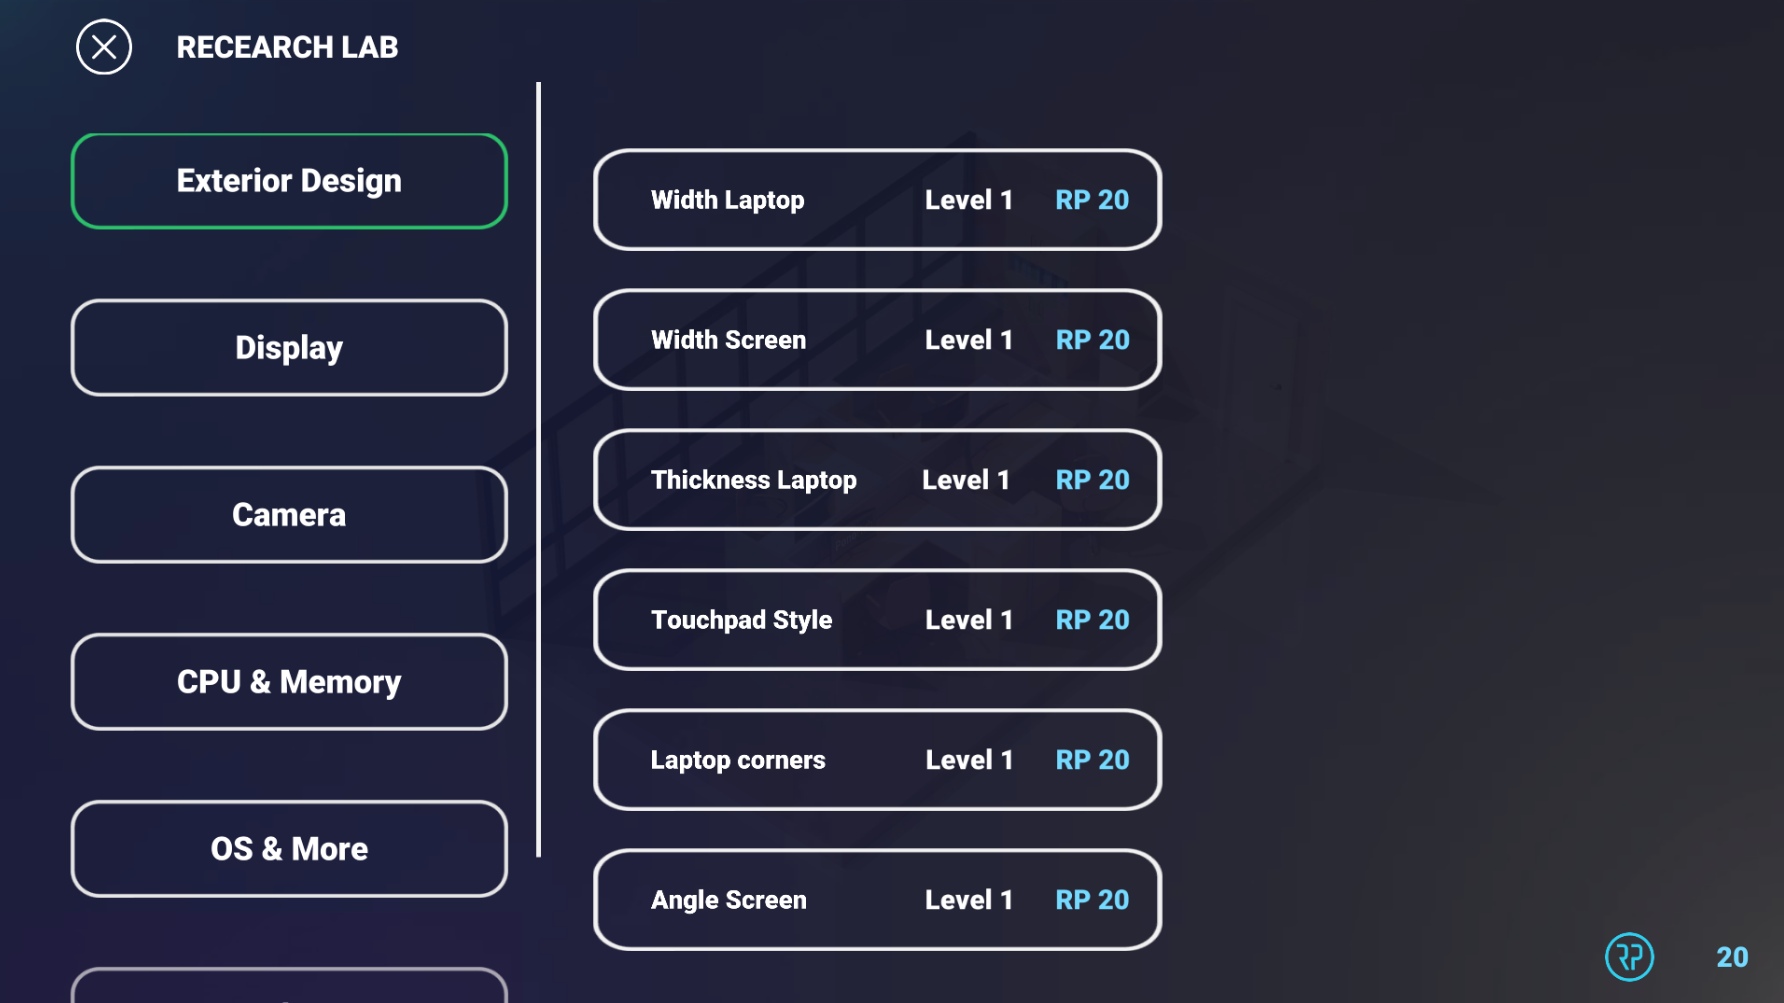Upgrade Width Laptop research

pyautogui.click(x=876, y=200)
